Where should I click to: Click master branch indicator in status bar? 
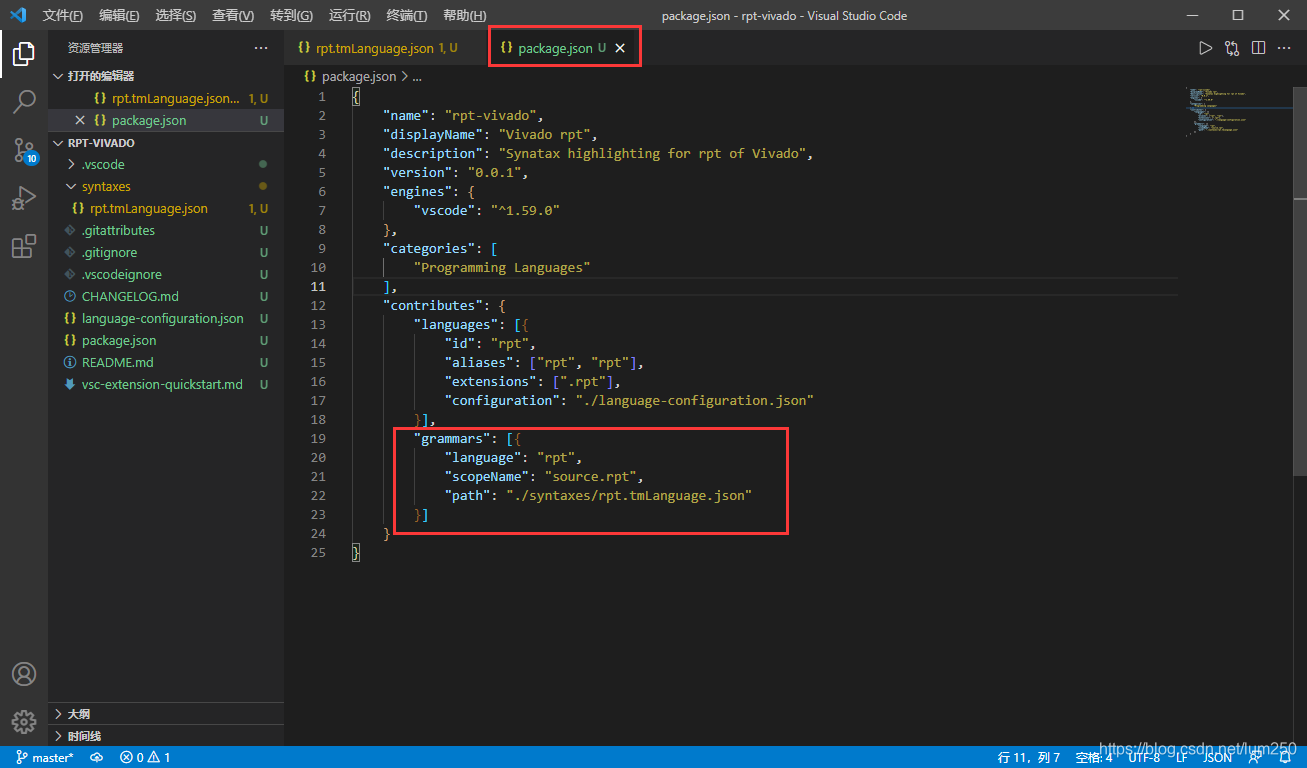pos(45,758)
